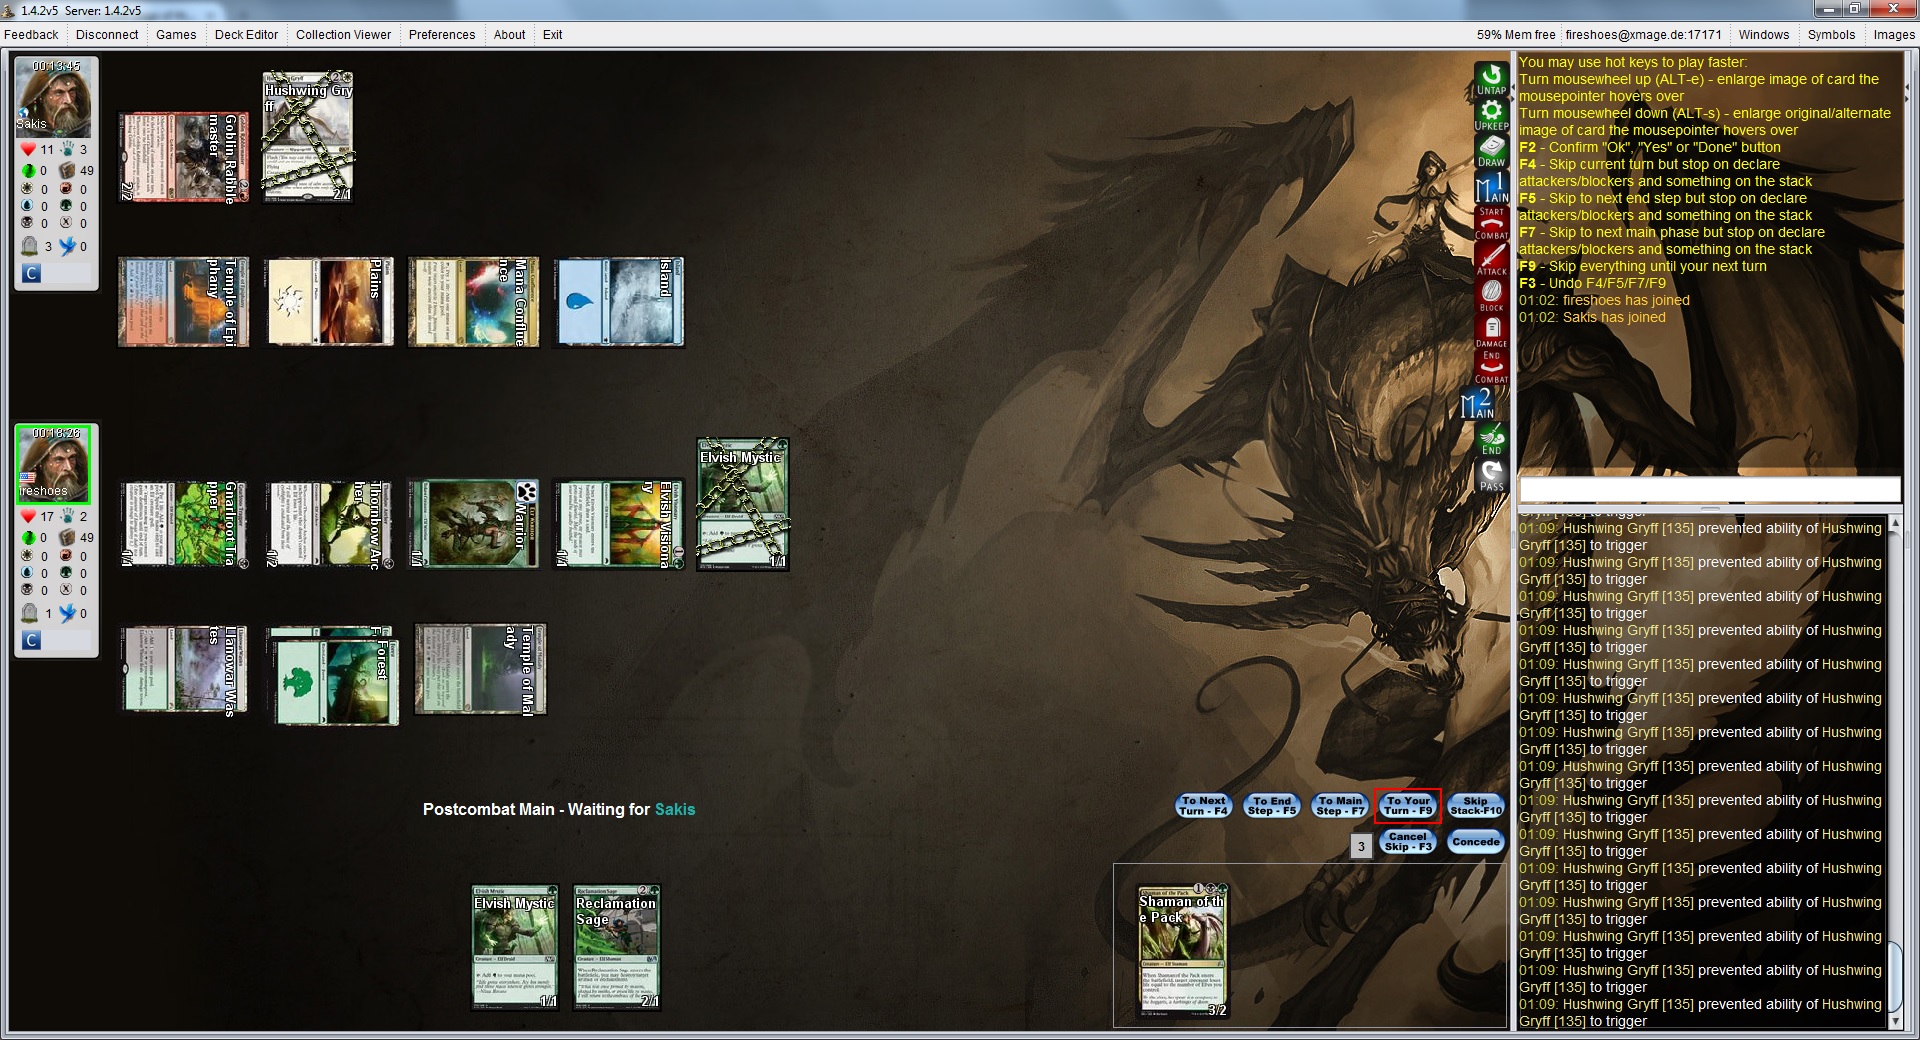Open Preferences from the menu bar
Screen dimensions: 1920x1040
point(442,34)
